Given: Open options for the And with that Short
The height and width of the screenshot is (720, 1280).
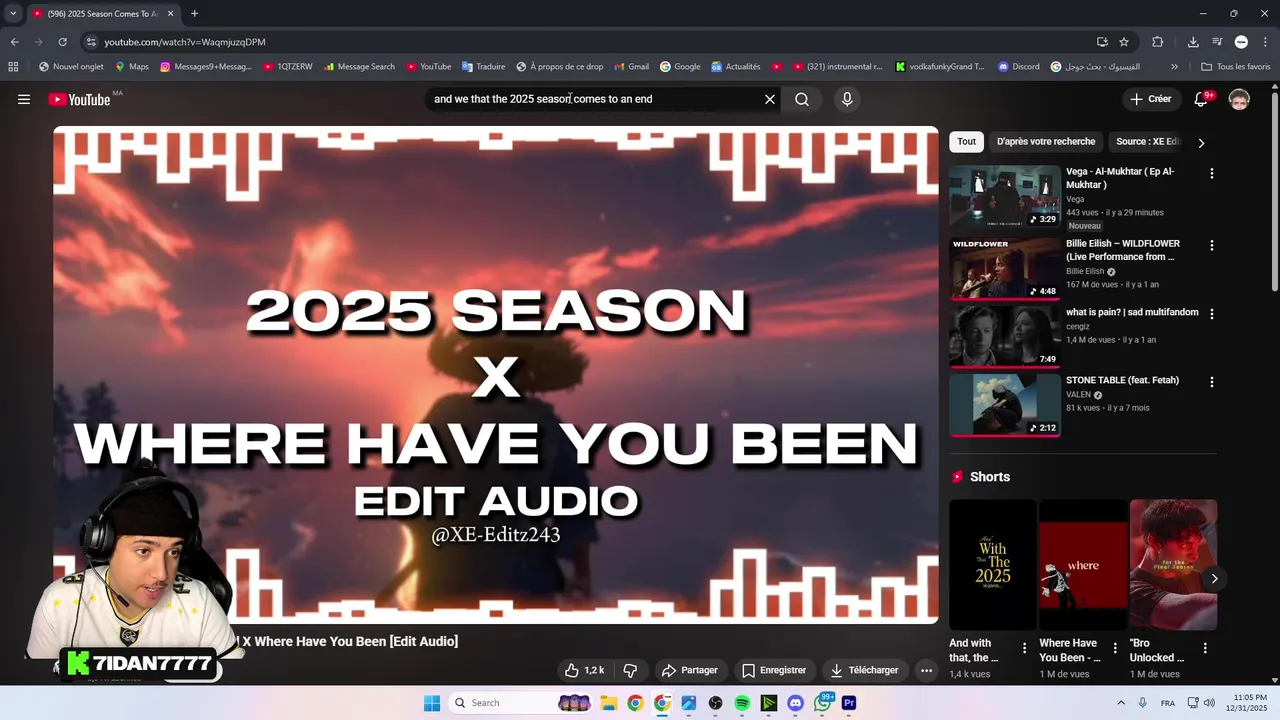Looking at the screenshot, I should click(1024, 648).
